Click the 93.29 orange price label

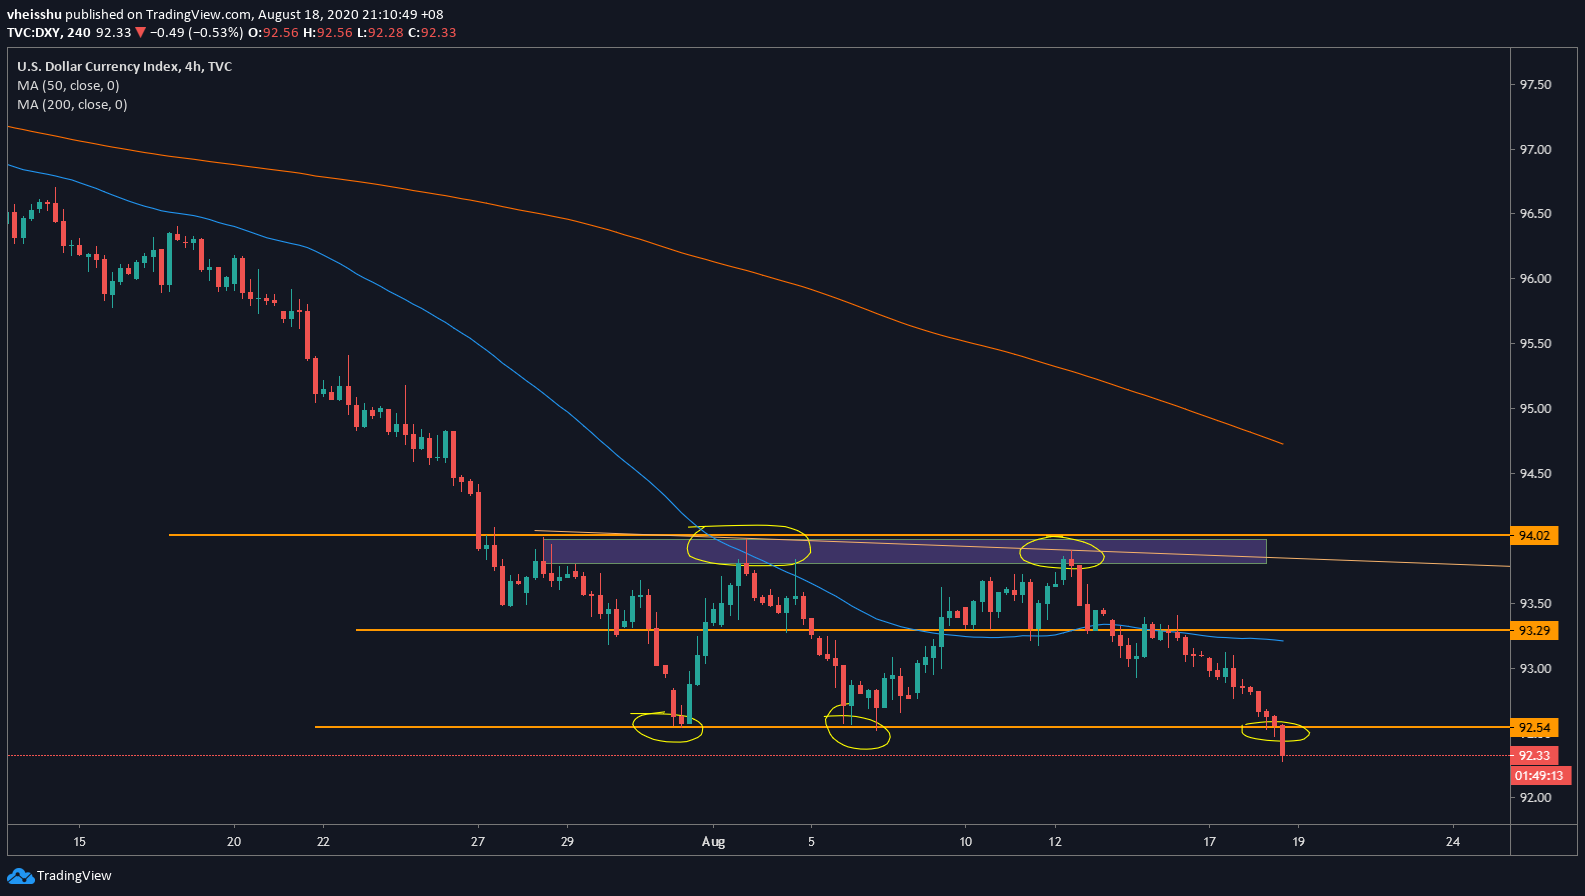click(1534, 631)
